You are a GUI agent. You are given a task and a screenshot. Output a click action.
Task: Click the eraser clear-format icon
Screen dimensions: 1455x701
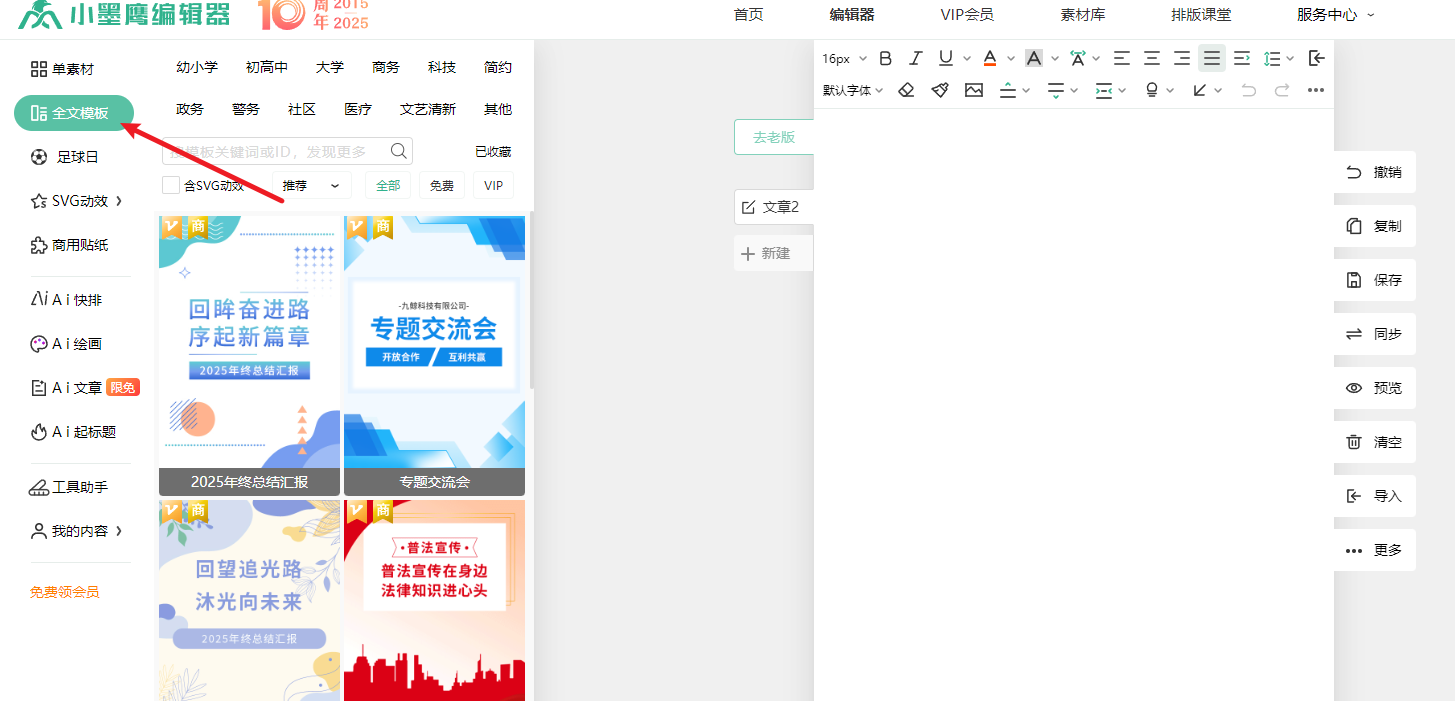[x=906, y=90]
